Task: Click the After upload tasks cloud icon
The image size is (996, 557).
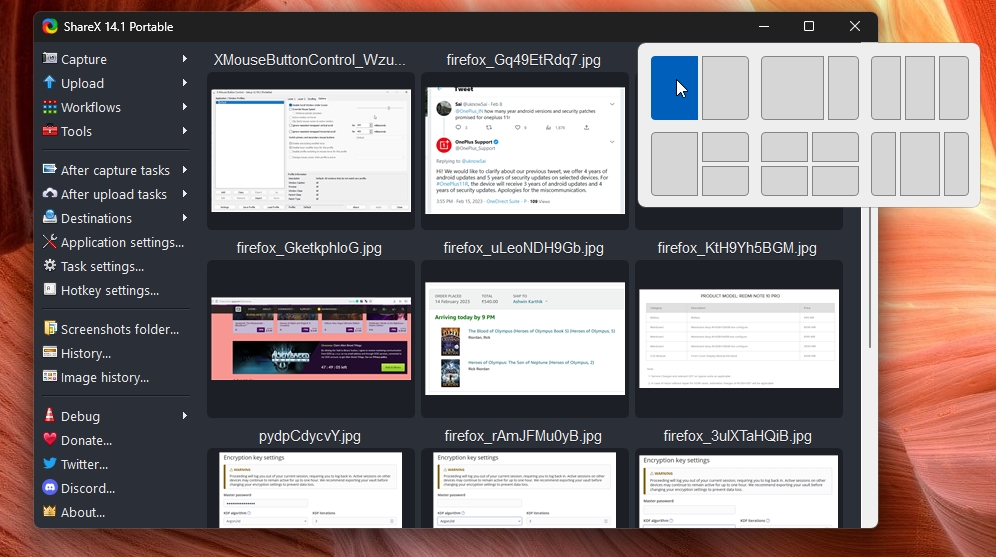Action: pos(50,194)
